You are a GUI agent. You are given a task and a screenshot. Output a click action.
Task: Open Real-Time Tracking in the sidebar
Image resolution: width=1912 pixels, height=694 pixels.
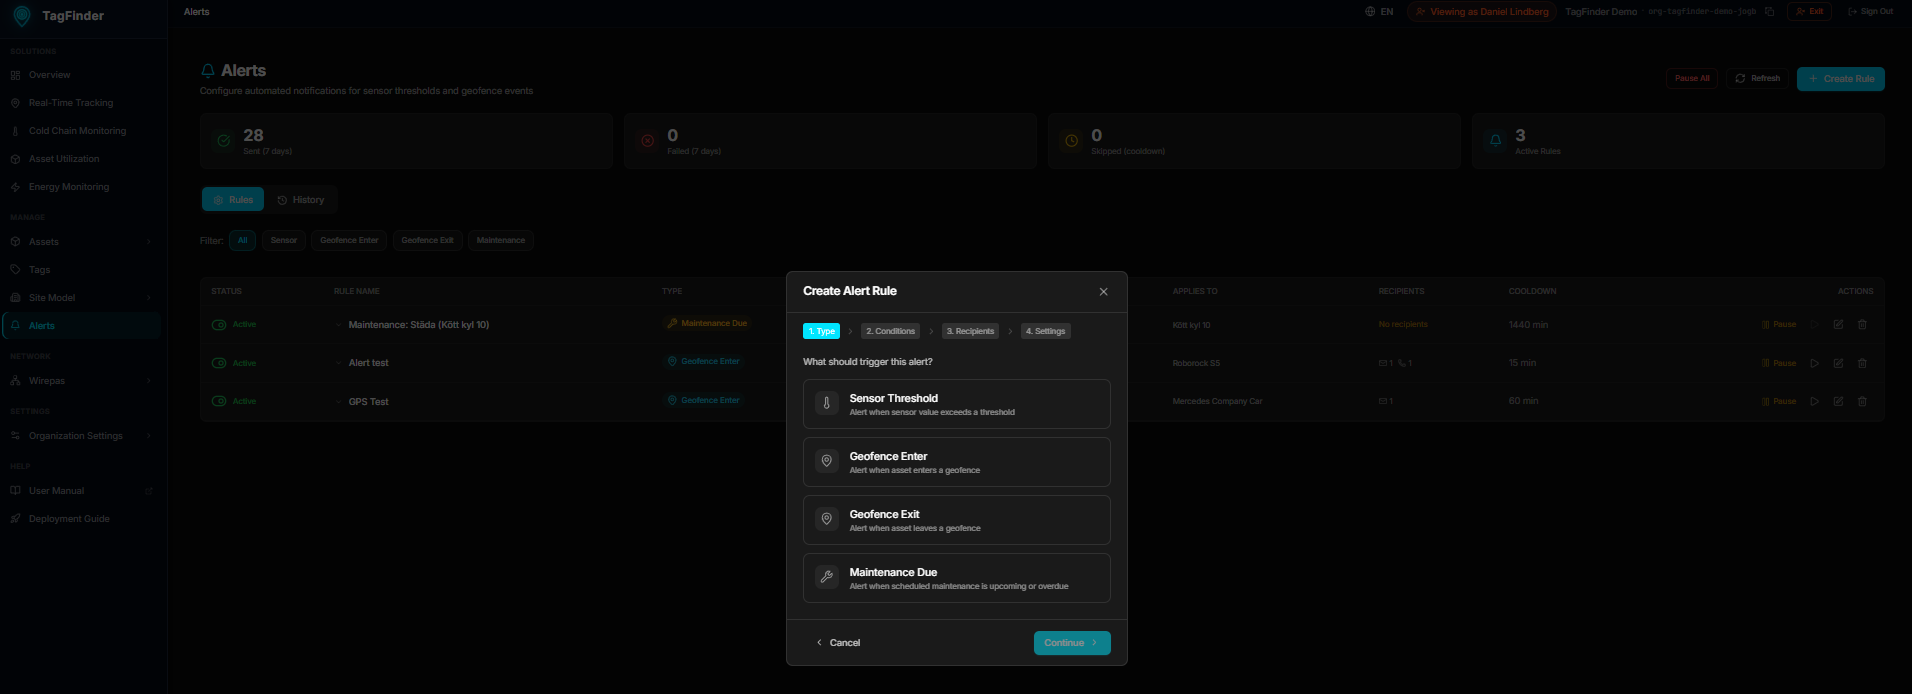coord(80,103)
